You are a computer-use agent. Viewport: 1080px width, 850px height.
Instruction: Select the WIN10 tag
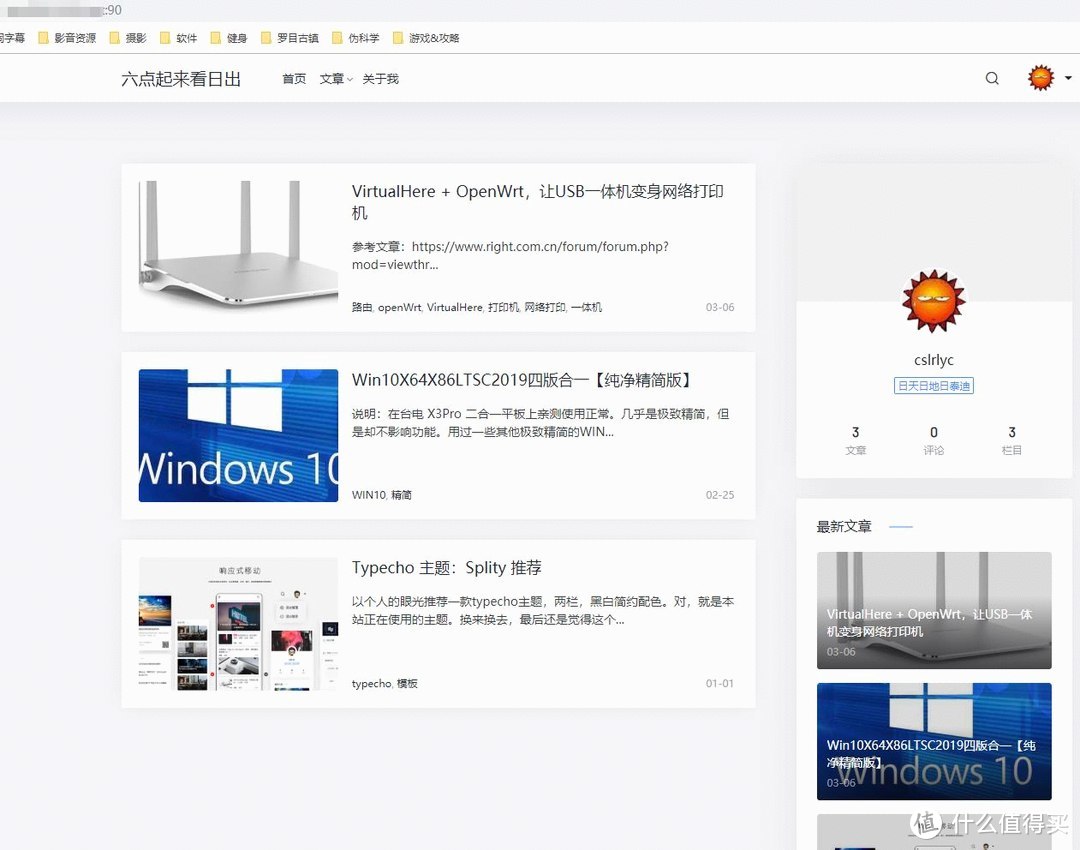click(x=368, y=495)
